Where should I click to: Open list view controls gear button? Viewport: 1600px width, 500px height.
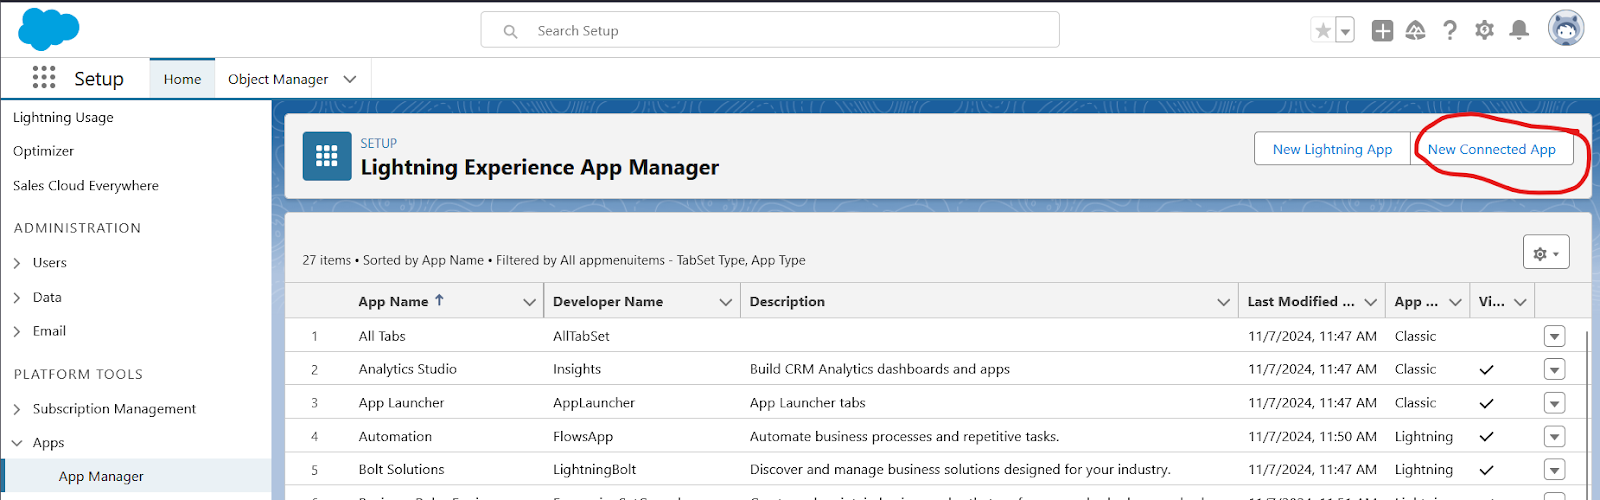[x=1546, y=252]
